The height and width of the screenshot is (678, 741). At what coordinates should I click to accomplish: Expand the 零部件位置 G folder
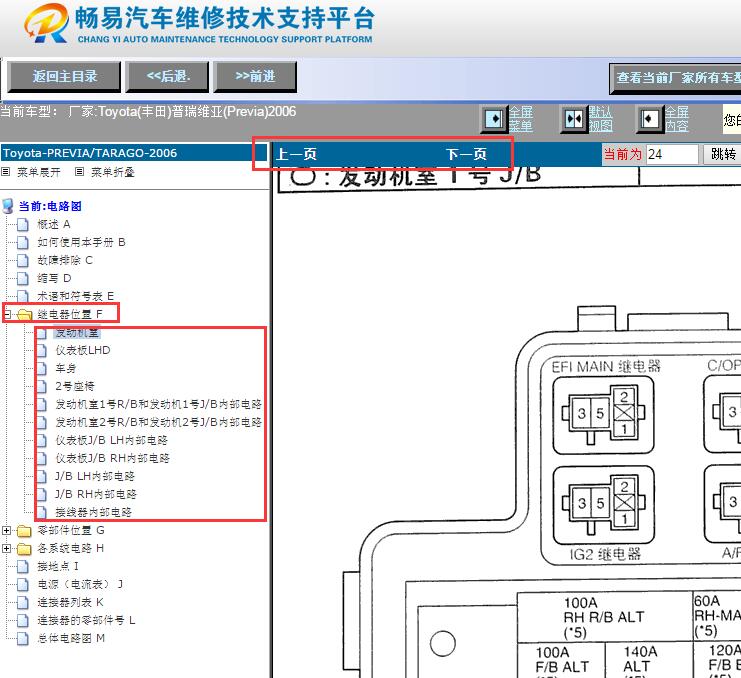point(7,530)
